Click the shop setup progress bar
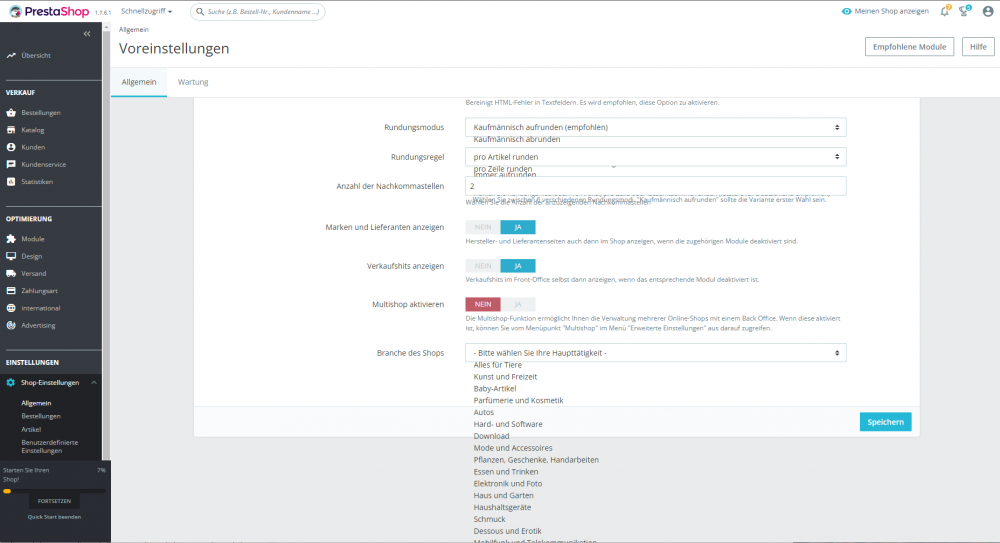Viewport: 1000px width, 543px height. point(54,491)
